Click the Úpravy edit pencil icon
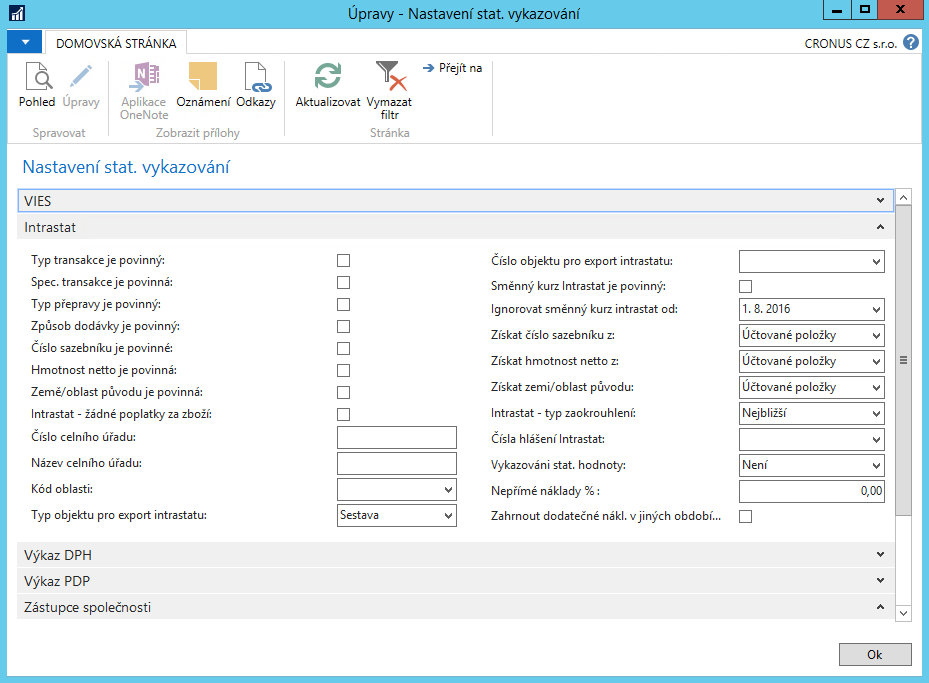 81,85
